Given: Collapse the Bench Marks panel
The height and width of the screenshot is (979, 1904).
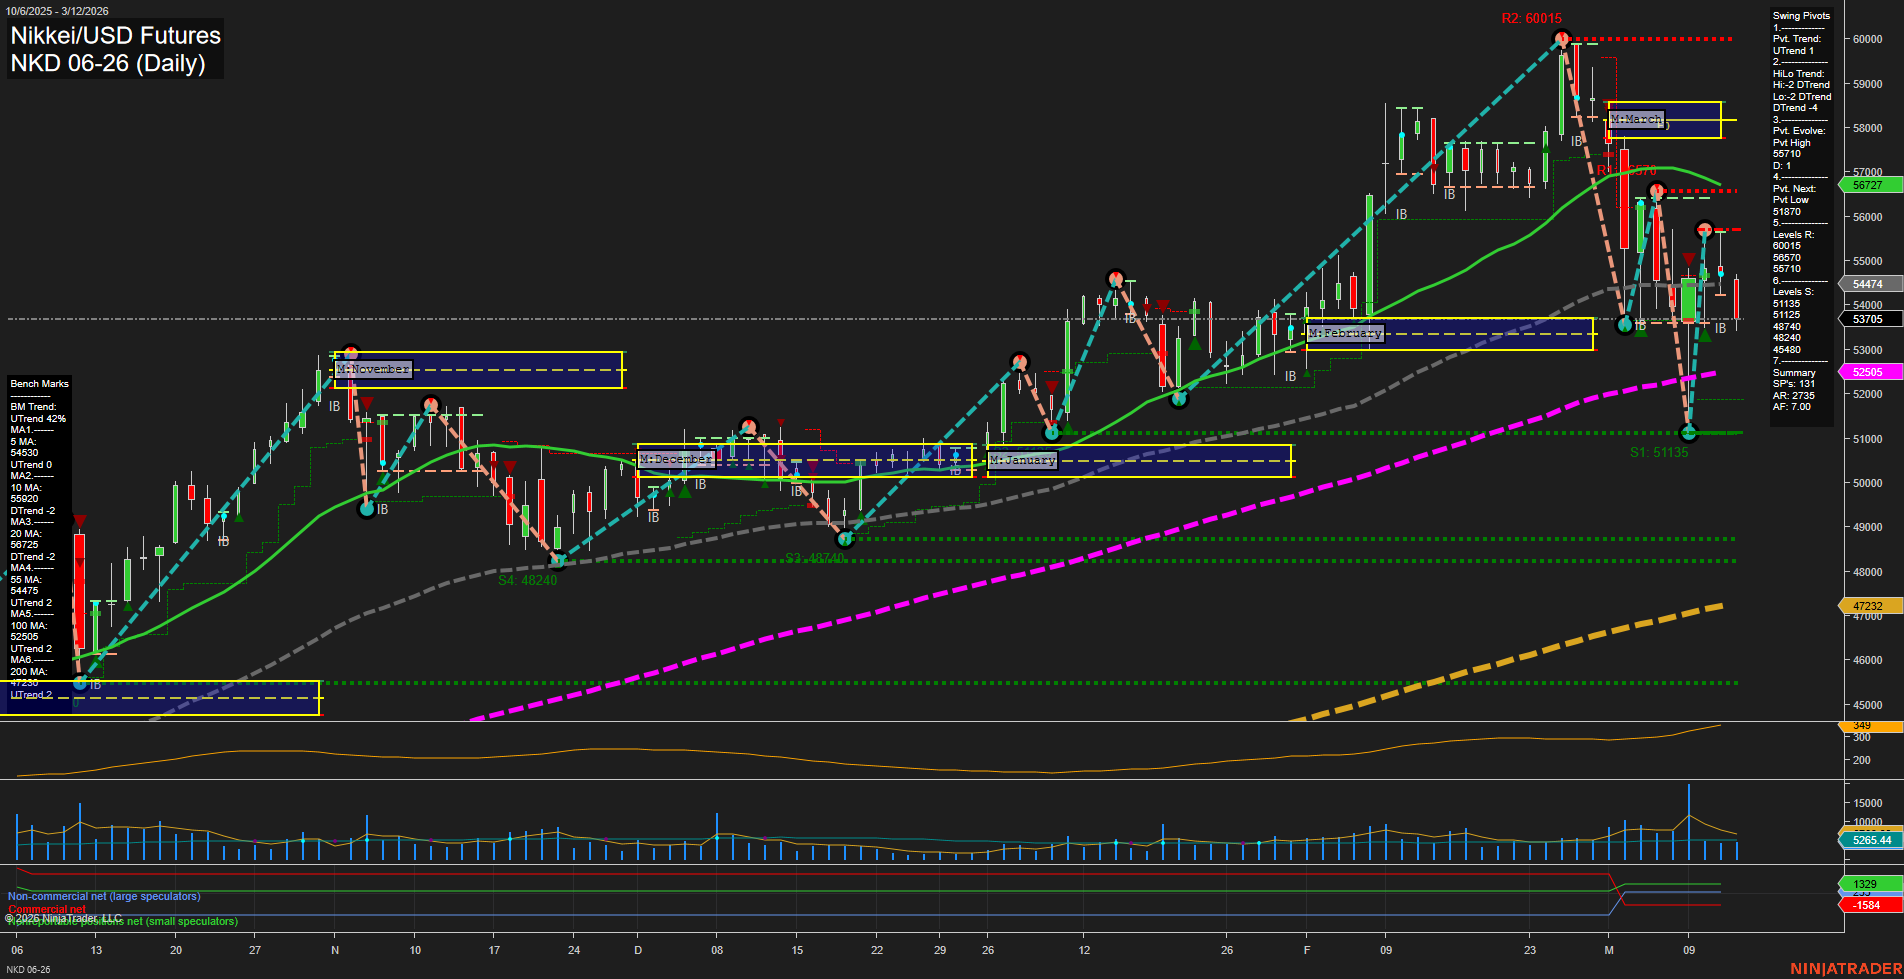Looking at the screenshot, I should [x=38, y=383].
